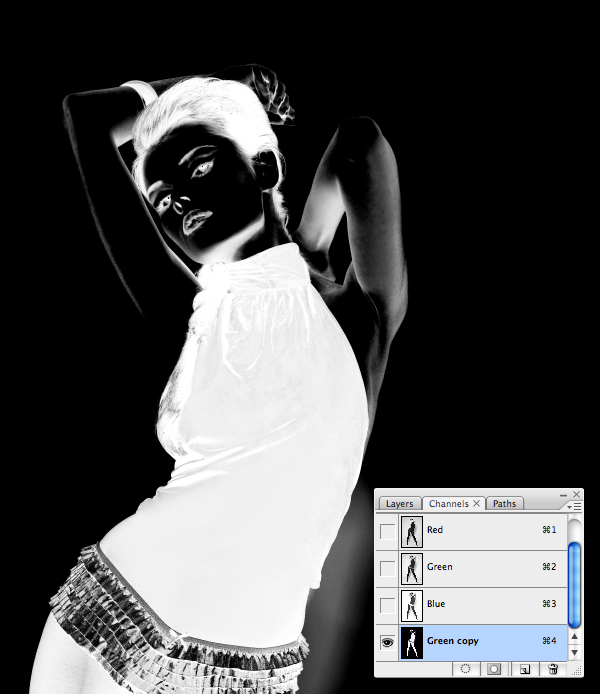Click the ⌘3 shortcut label
600x694 pixels.
tap(549, 604)
